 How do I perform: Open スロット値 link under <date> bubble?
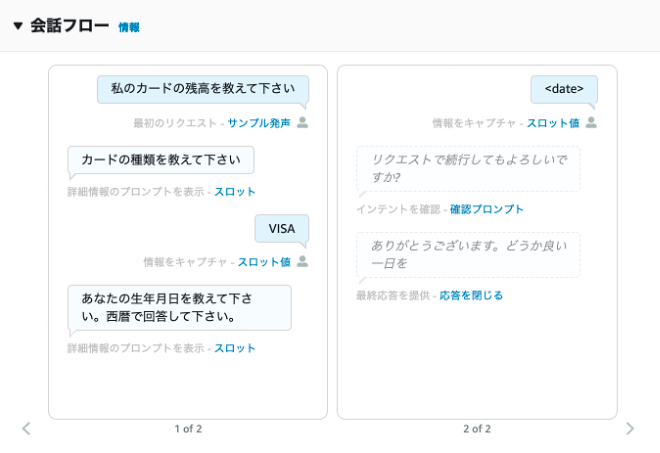(x=553, y=123)
